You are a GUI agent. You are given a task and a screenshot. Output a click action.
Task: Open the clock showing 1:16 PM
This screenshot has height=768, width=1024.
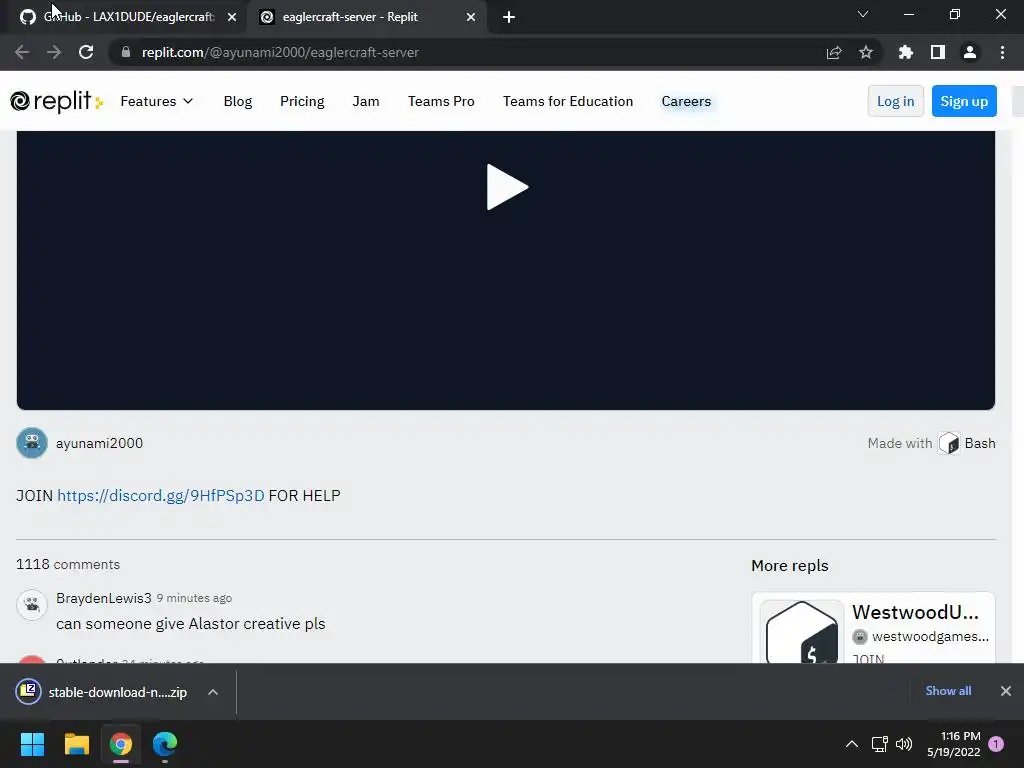pos(953,744)
